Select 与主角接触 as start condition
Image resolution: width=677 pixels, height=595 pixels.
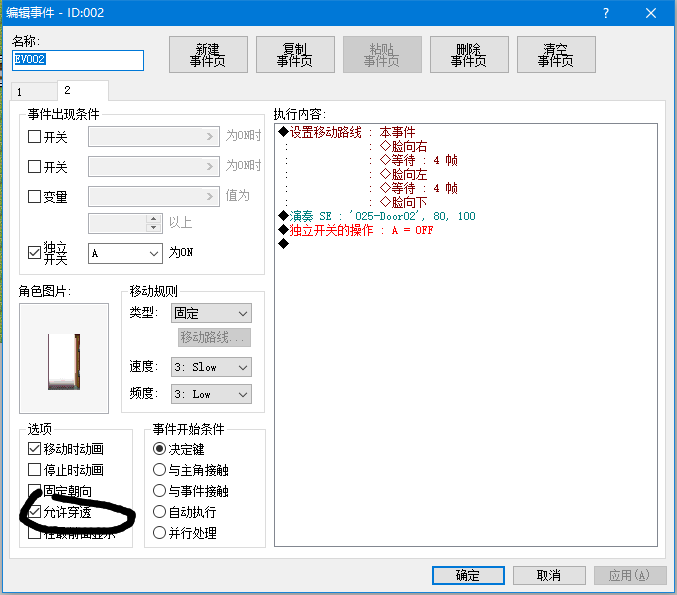[x=159, y=470]
